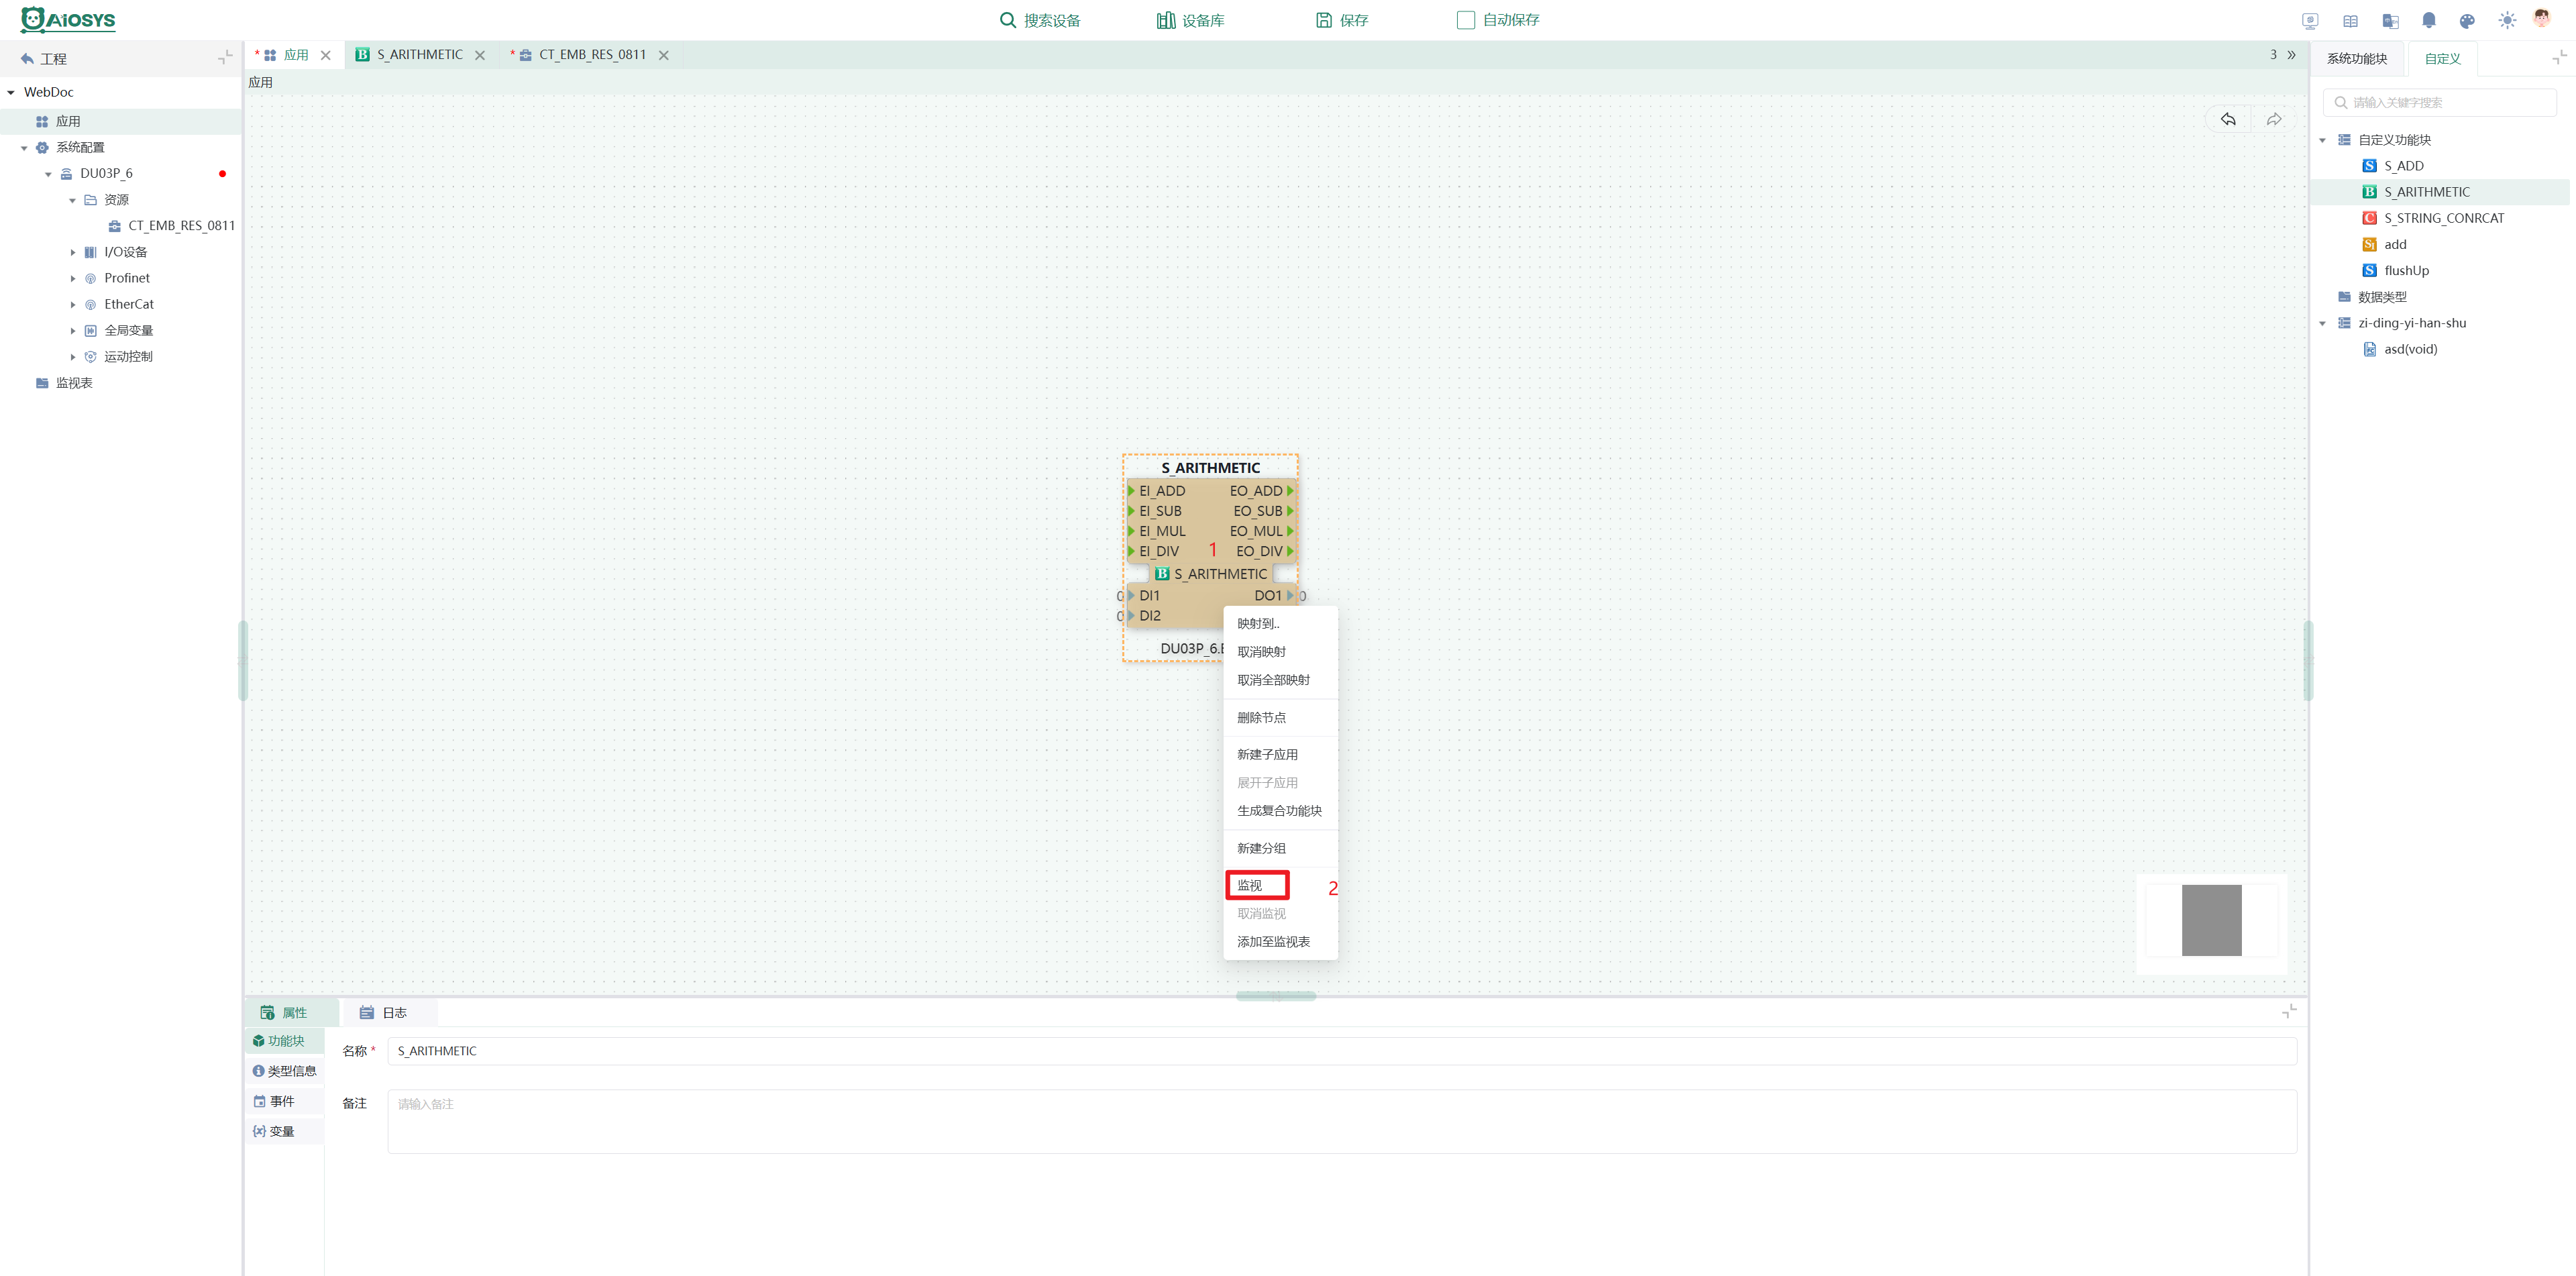The width and height of the screenshot is (2576, 1276).
Task: Close the CT_EMB_RES_0811 tab
Action: [x=663, y=55]
